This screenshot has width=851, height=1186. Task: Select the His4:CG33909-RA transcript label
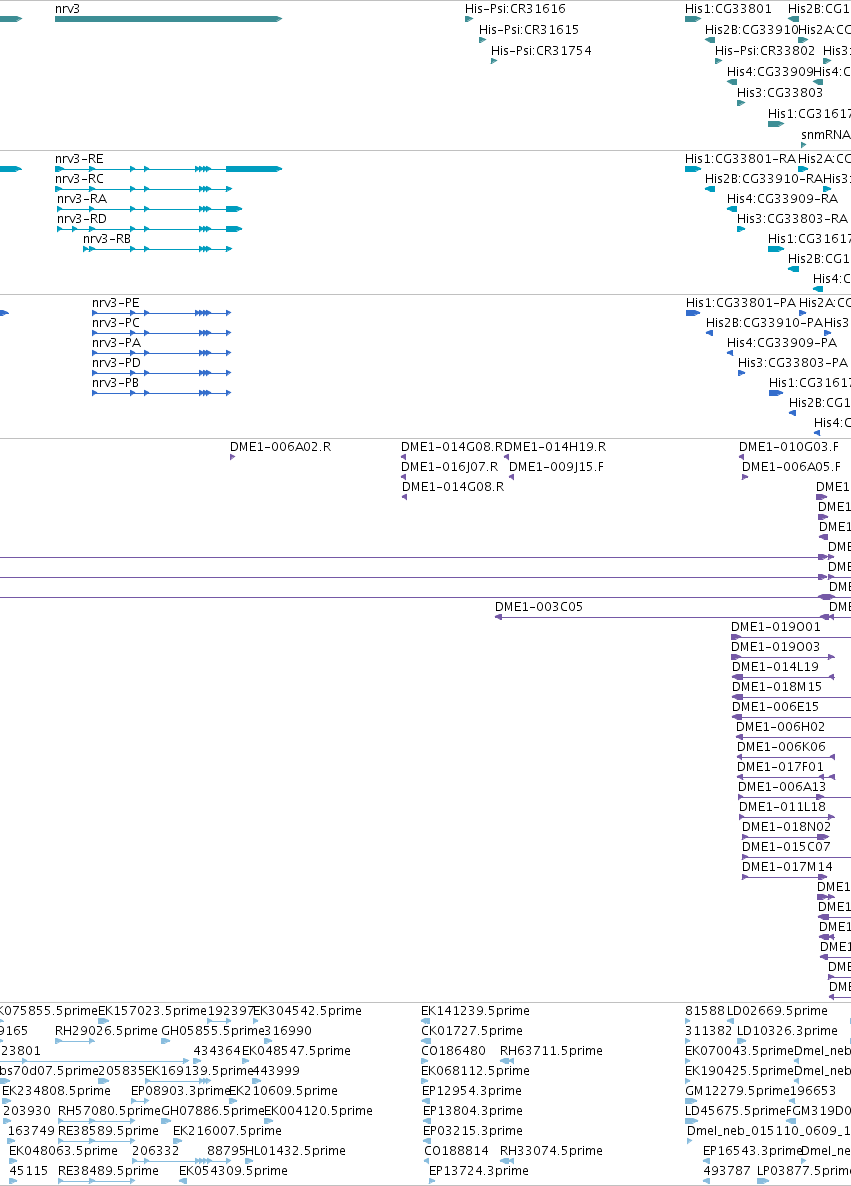[x=782, y=199]
